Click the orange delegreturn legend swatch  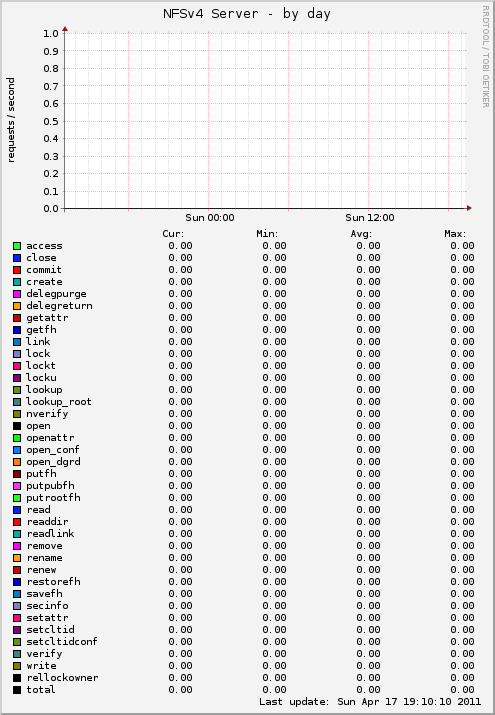click(17, 306)
